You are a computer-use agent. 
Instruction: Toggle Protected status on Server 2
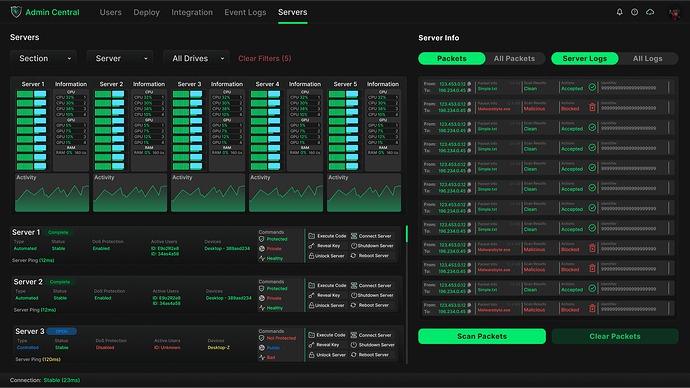tap(273, 289)
